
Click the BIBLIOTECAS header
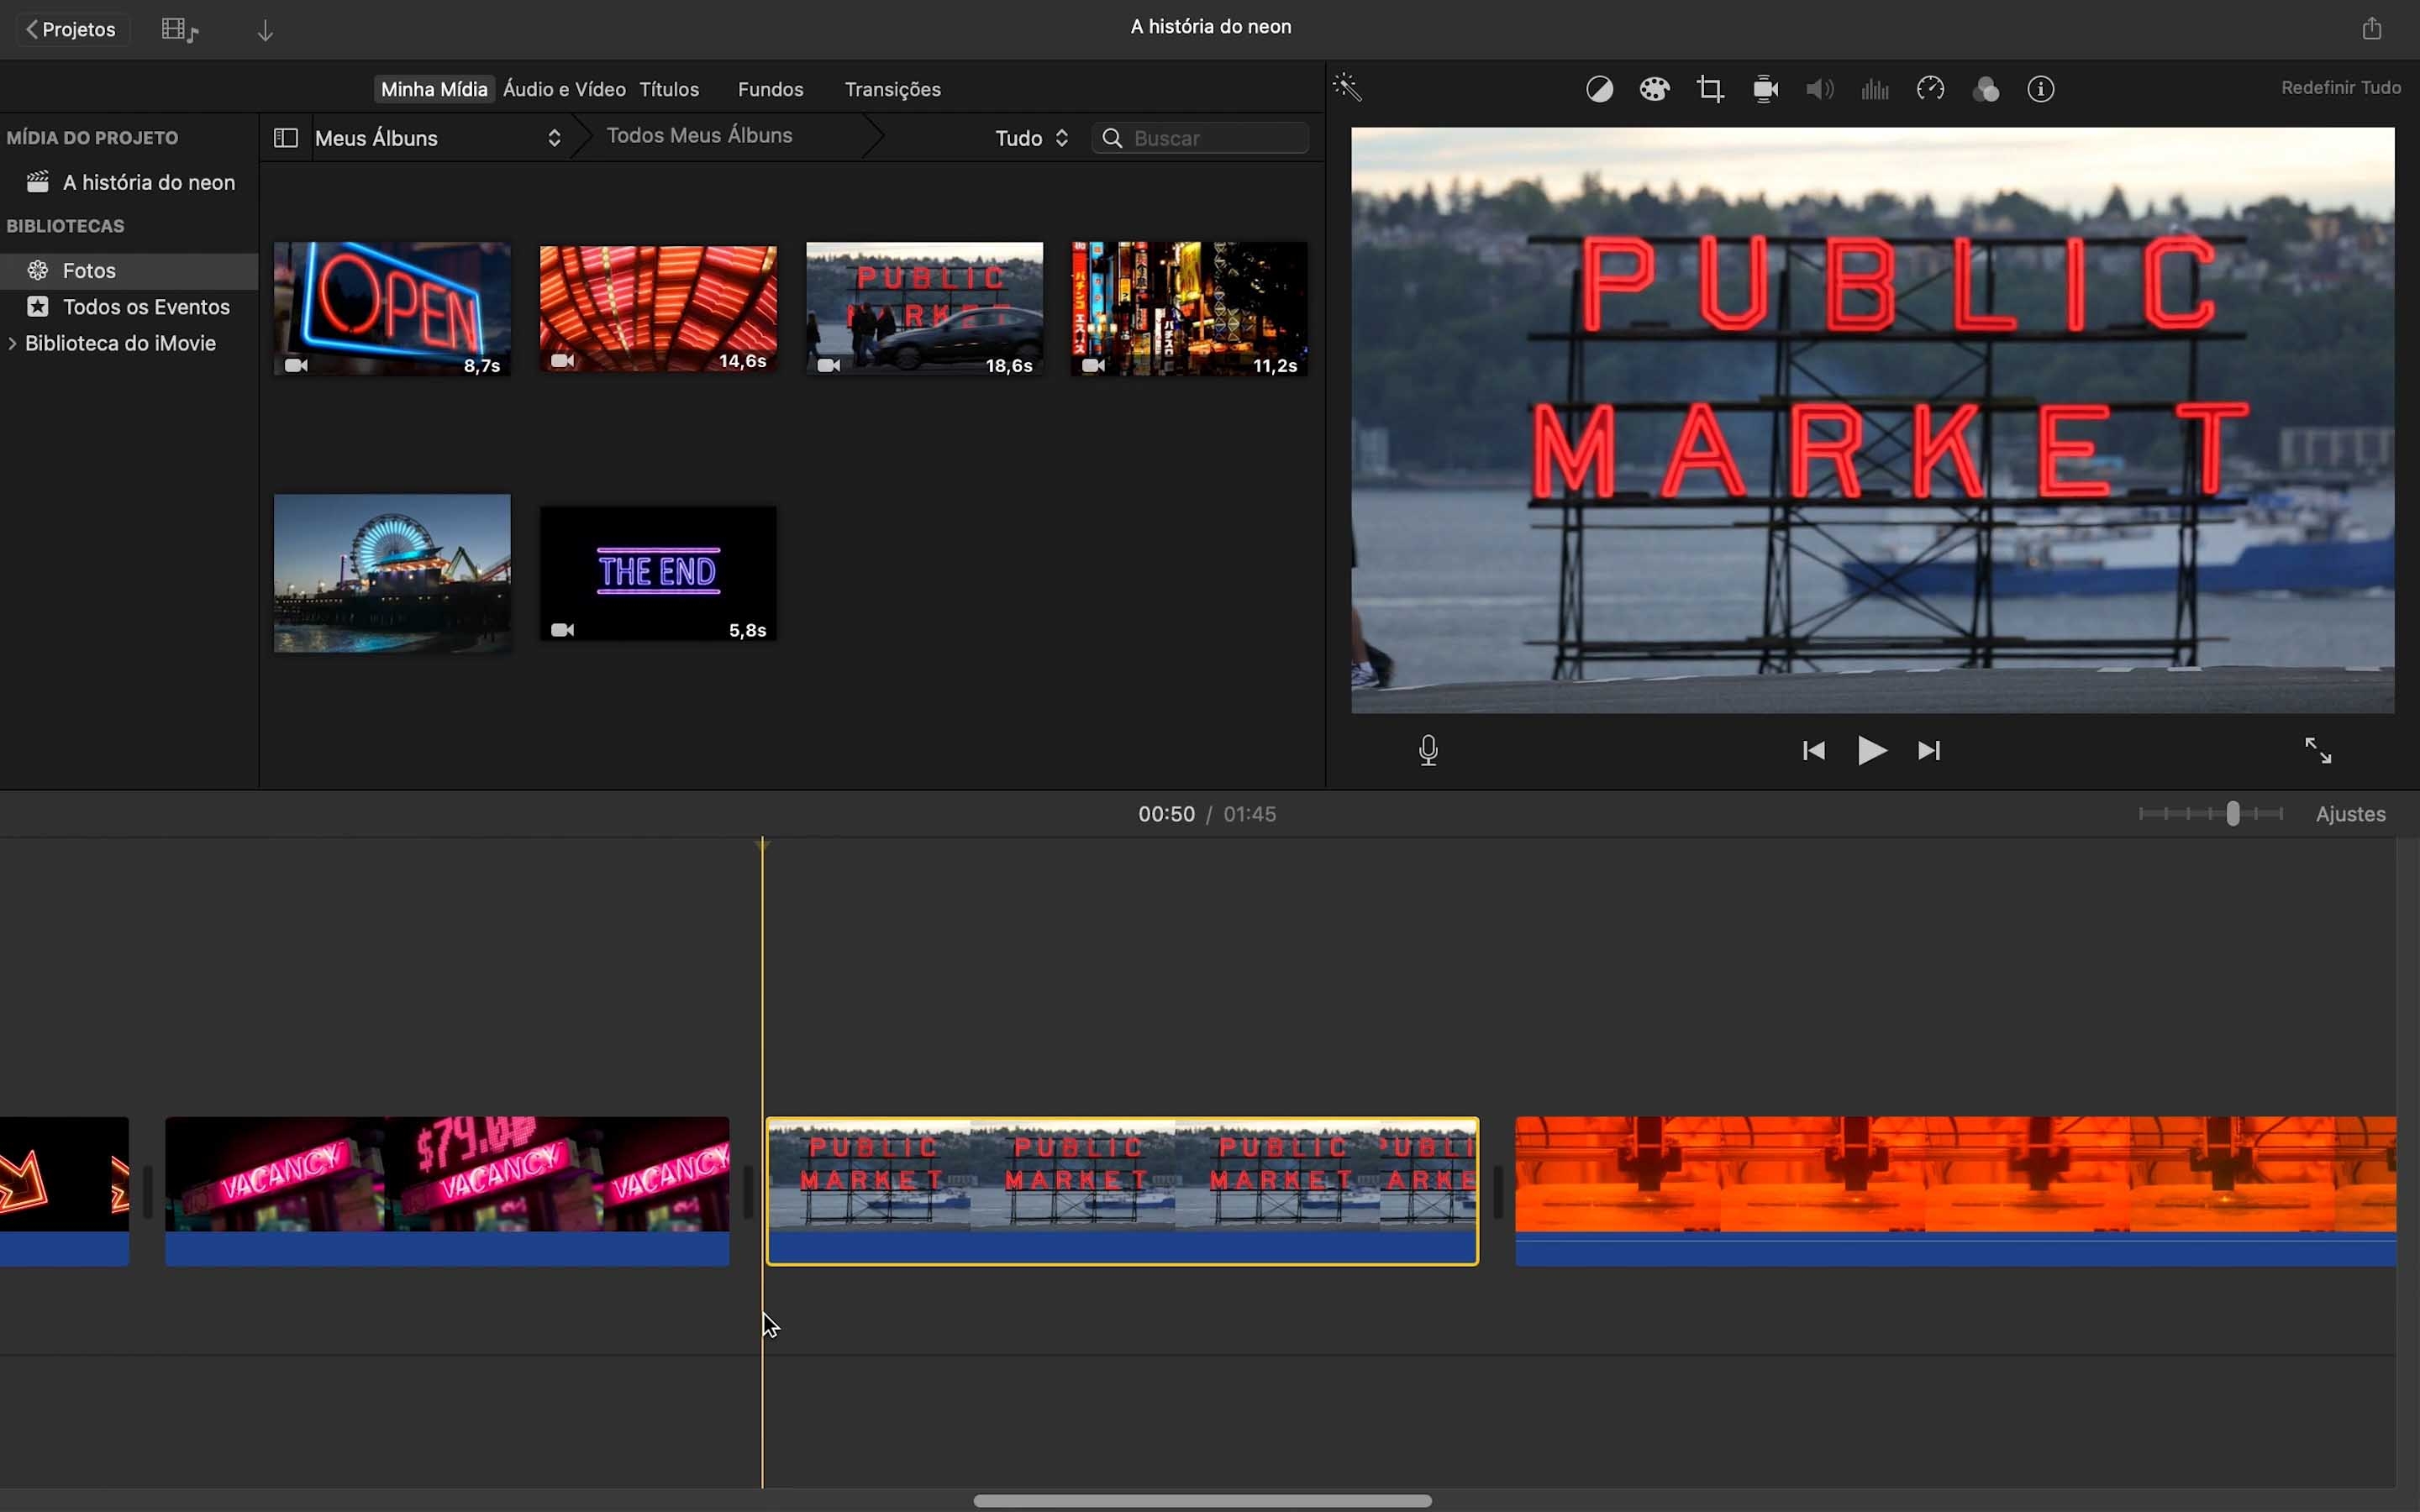pos(66,226)
